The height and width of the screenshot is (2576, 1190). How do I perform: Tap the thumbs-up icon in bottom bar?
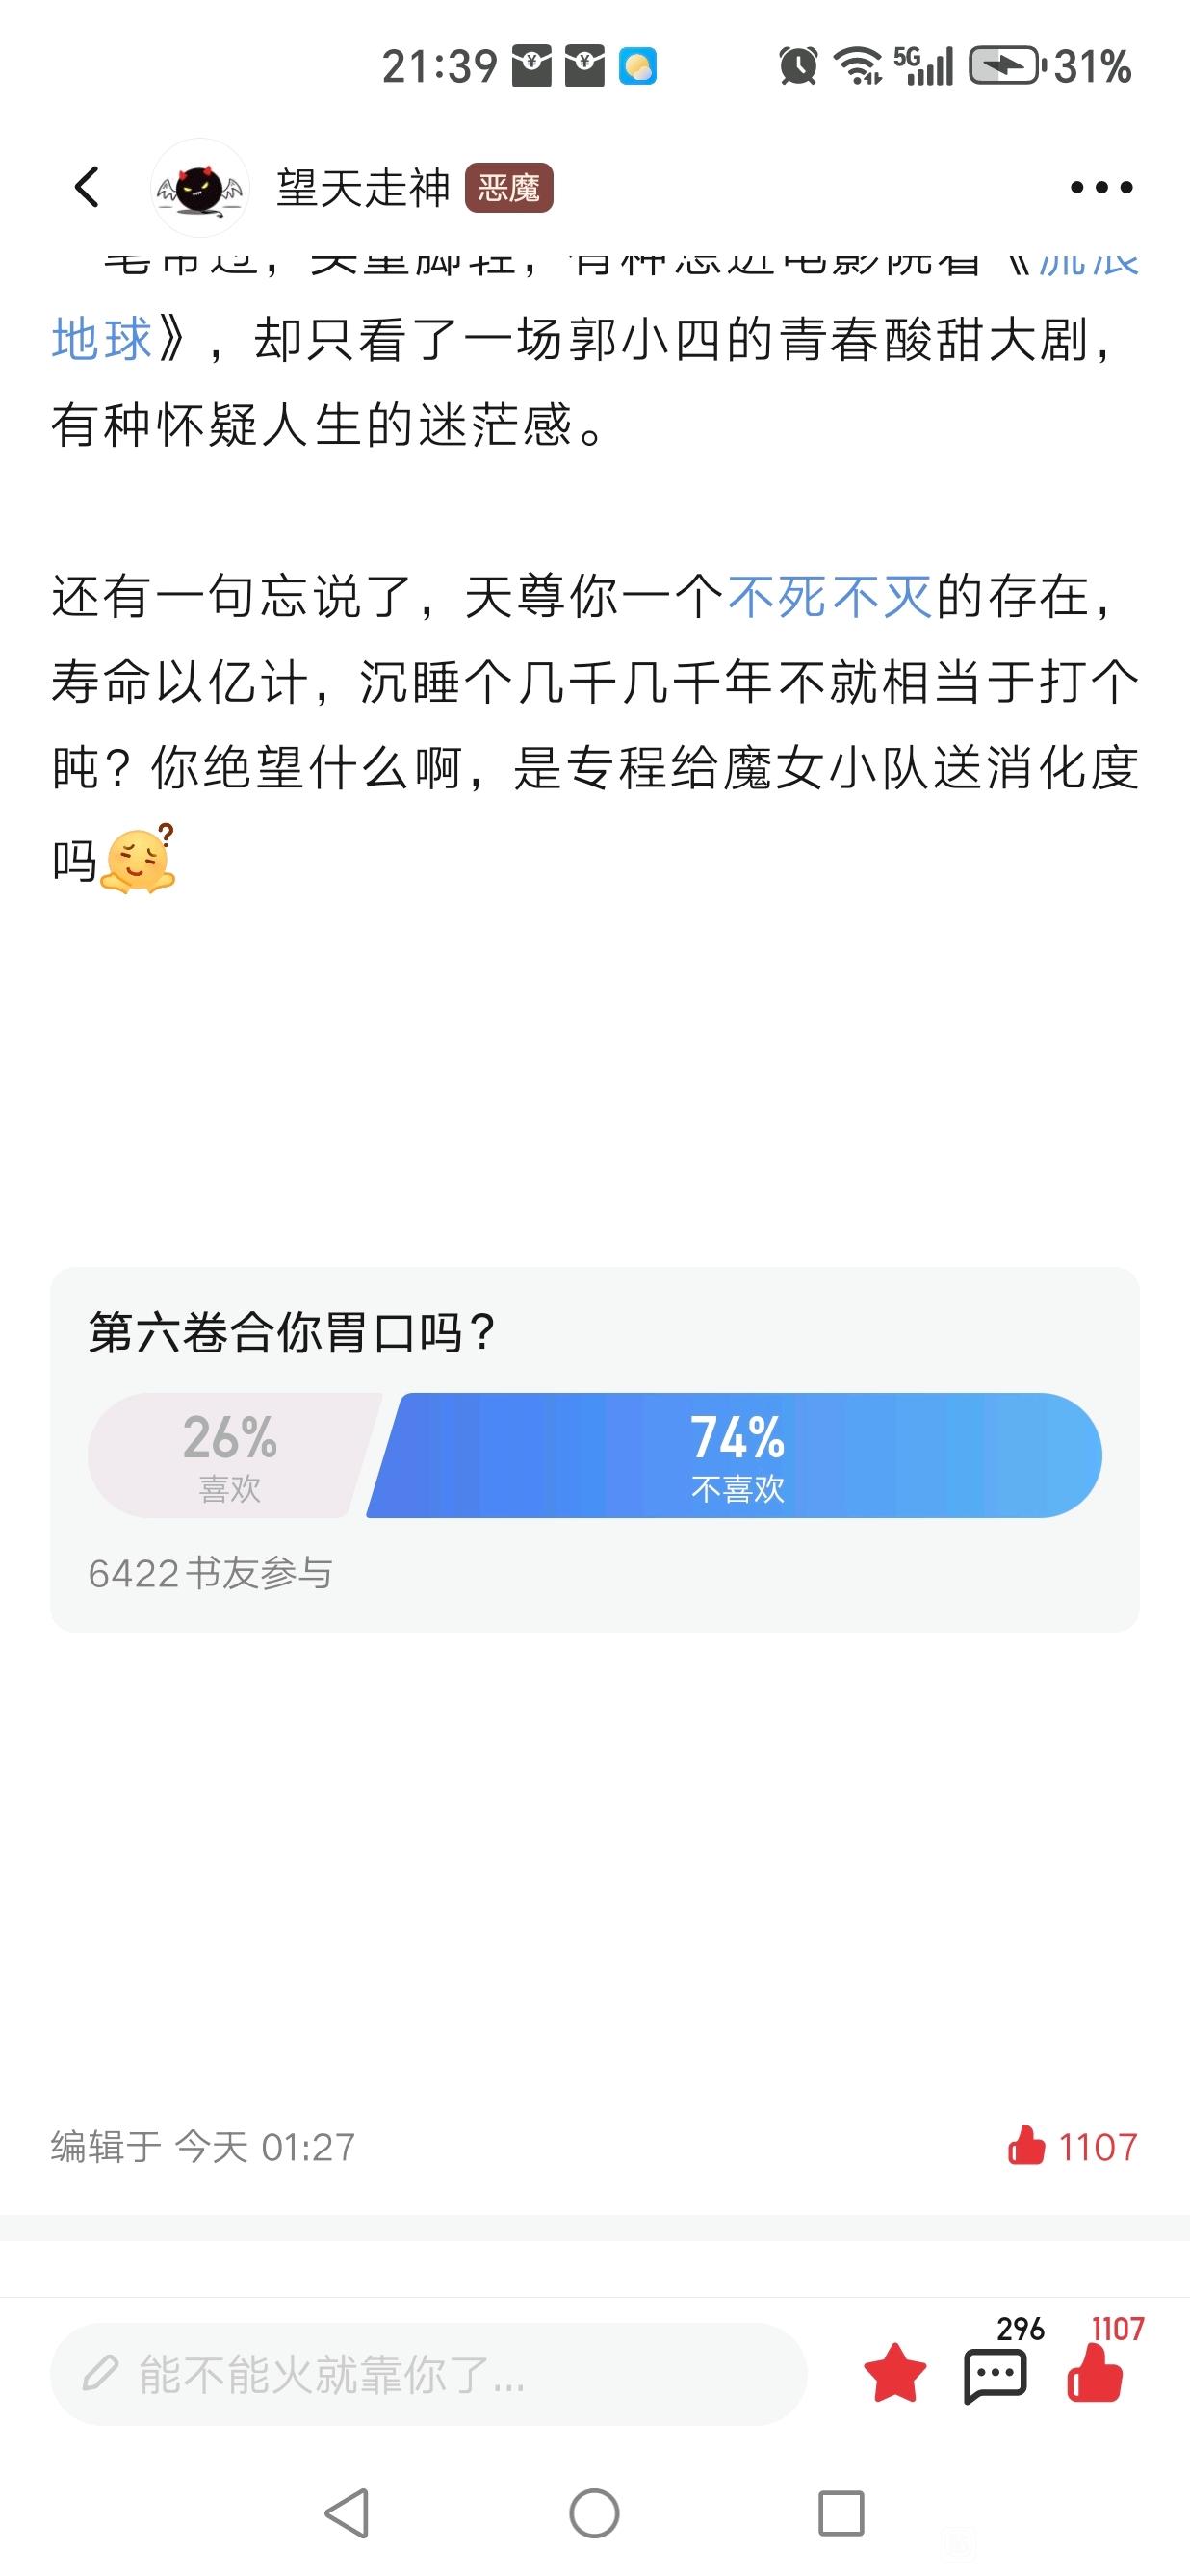coord(1095,2373)
